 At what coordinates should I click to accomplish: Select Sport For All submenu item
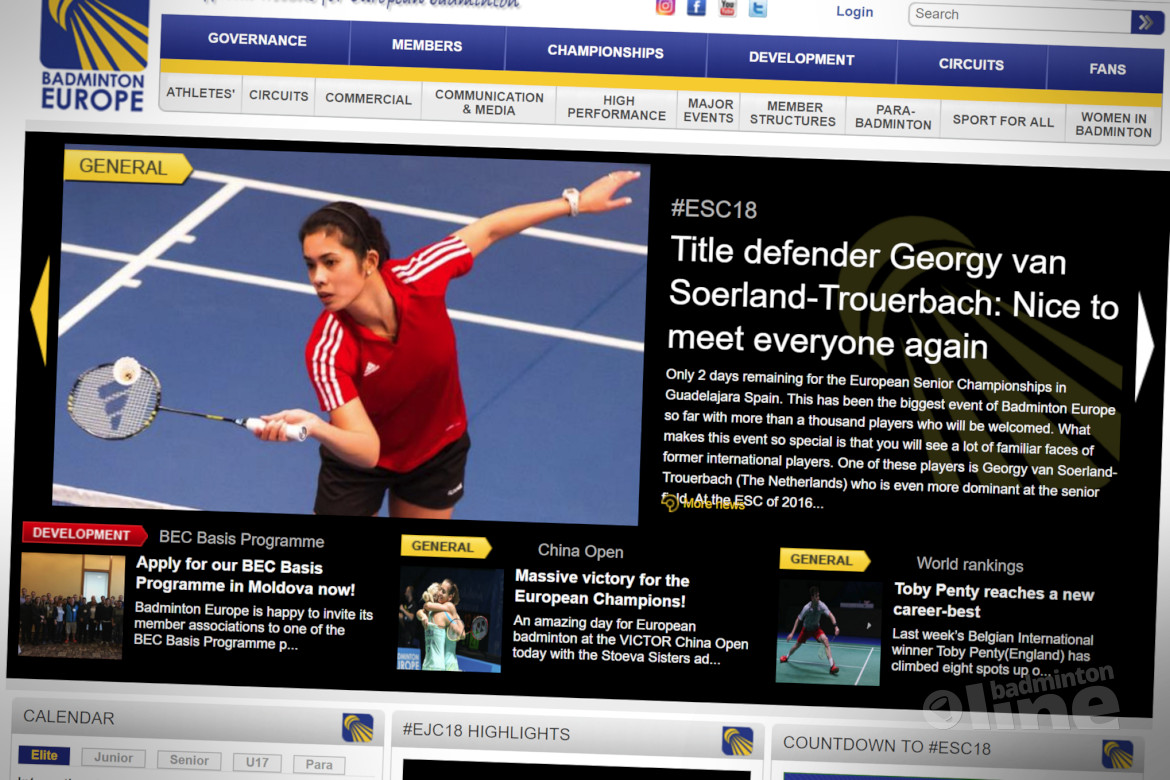tap(1003, 121)
